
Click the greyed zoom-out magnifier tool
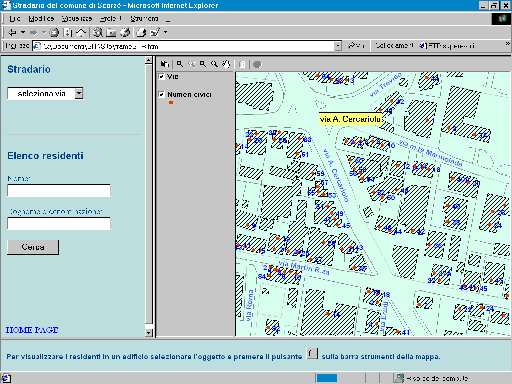(192, 64)
